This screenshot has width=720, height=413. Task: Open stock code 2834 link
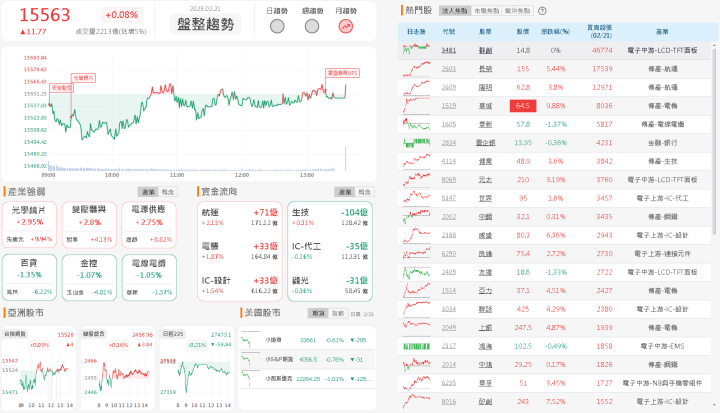449,143
